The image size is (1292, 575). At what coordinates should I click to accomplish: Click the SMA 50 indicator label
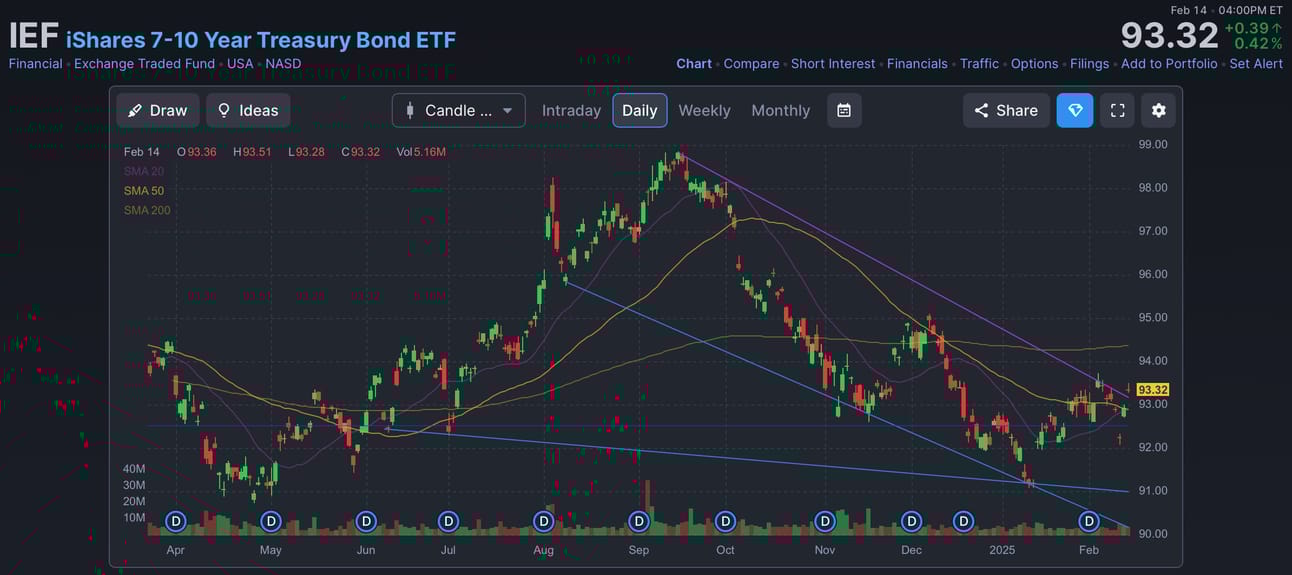coord(144,190)
